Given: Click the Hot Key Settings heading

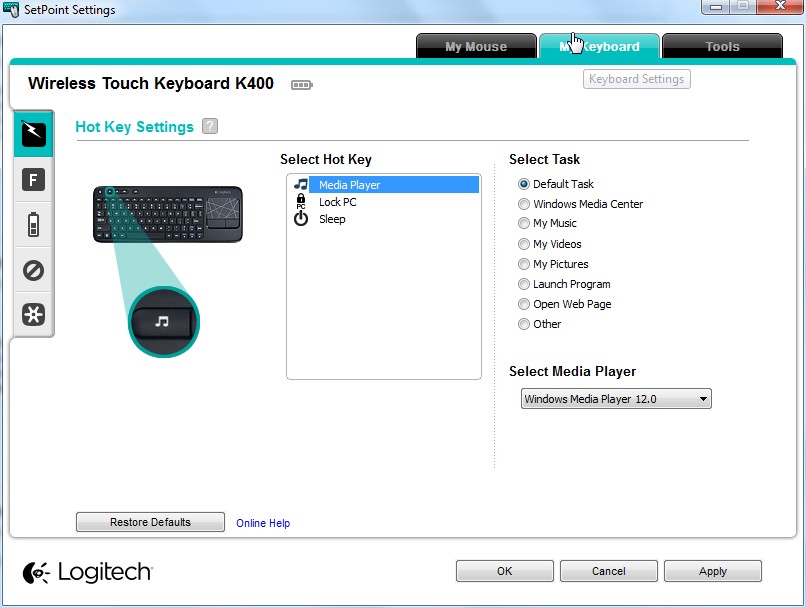Looking at the screenshot, I should pyautogui.click(x=134, y=126).
